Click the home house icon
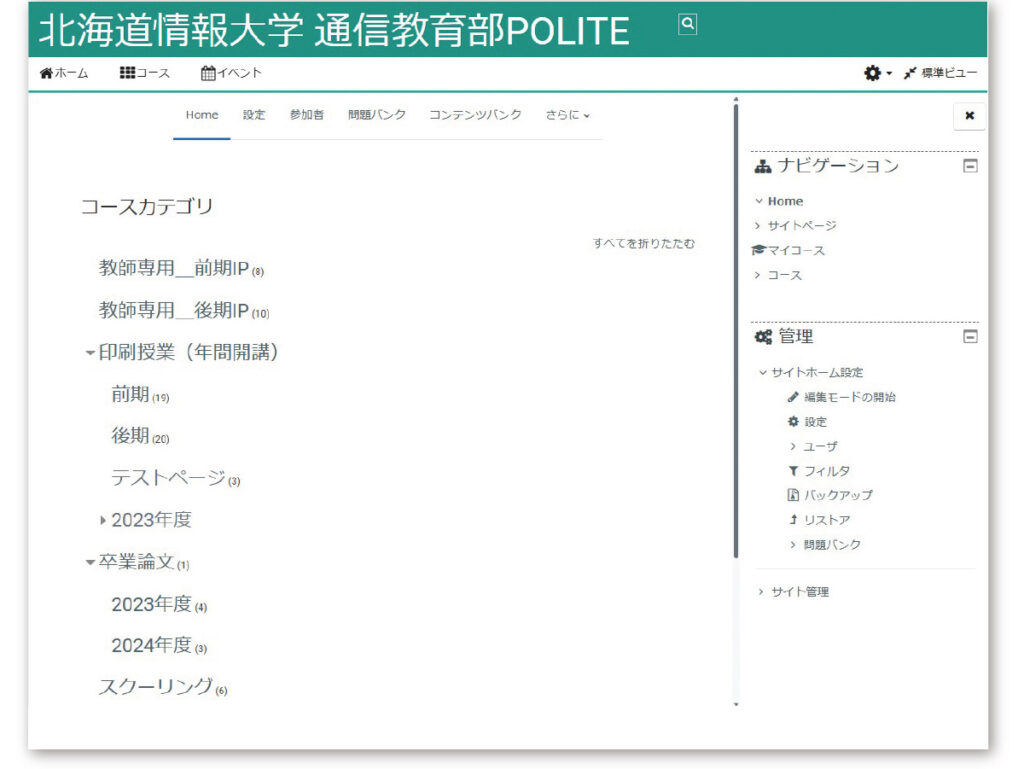Image resolution: width=1024 pixels, height=769 pixels. click(x=46, y=73)
